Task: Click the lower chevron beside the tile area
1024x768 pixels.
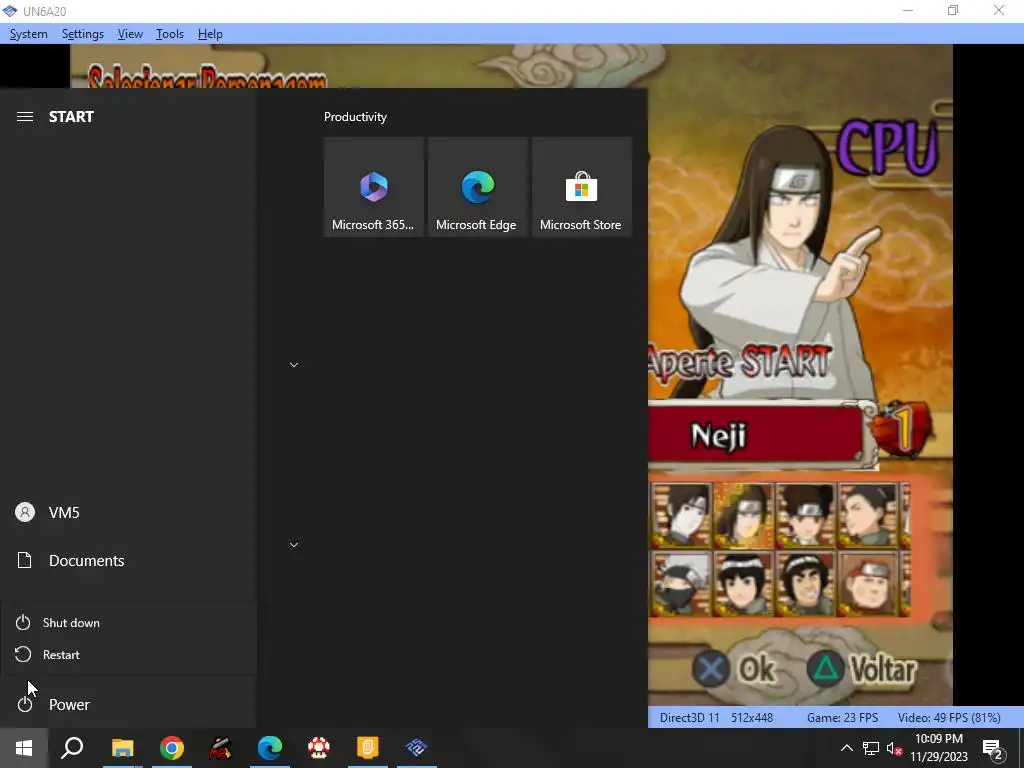Action: [x=294, y=545]
